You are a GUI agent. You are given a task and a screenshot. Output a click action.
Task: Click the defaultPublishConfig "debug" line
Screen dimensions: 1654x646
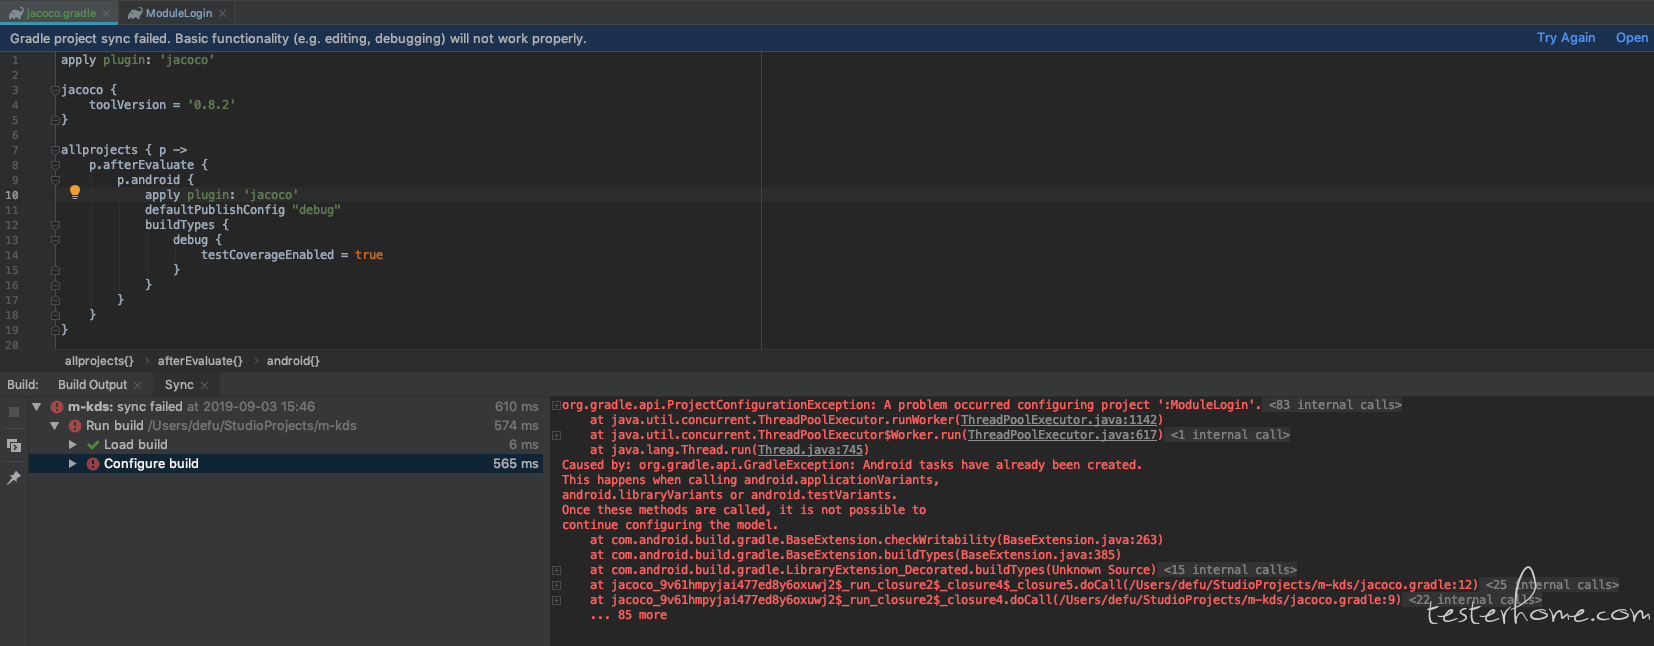point(243,210)
